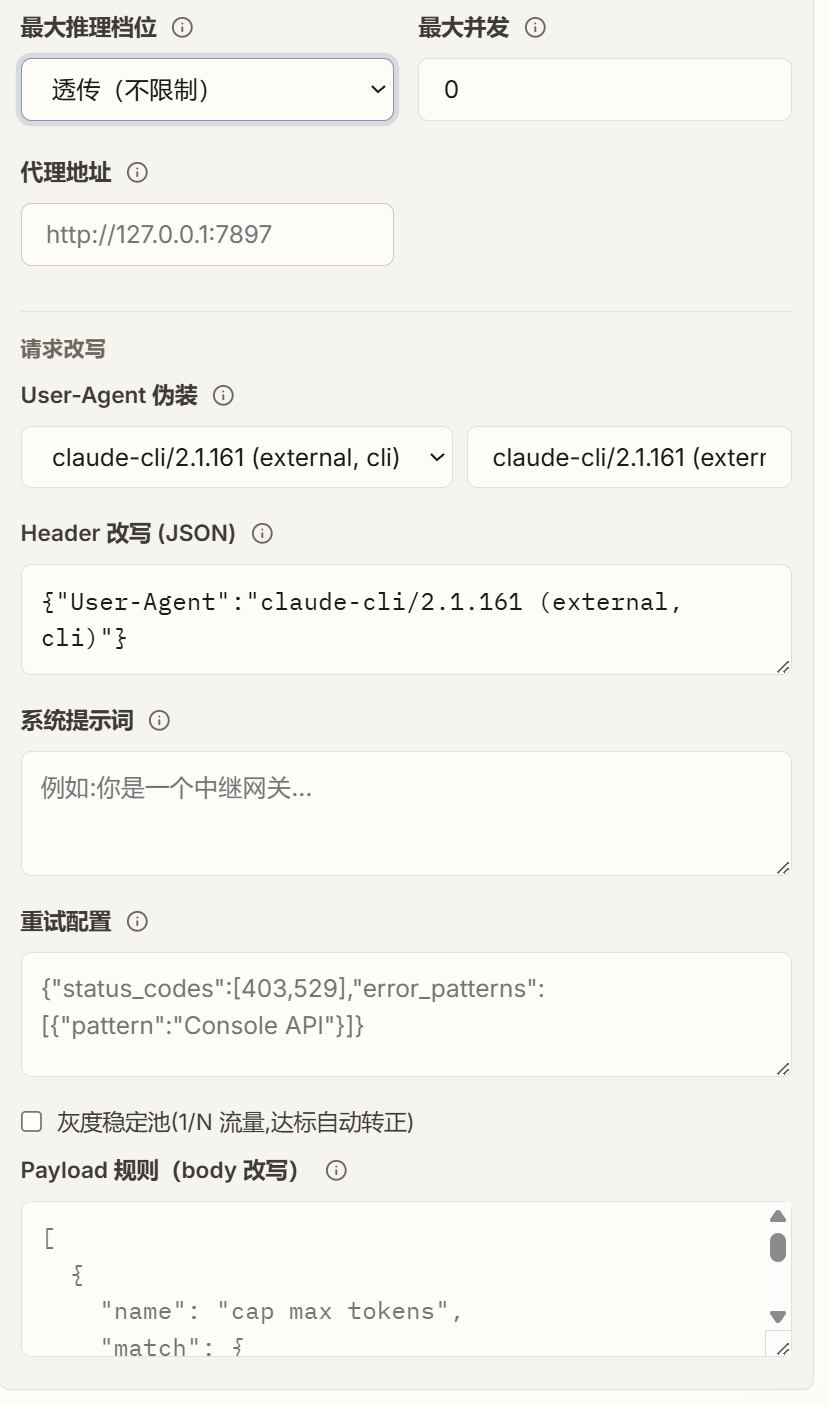This screenshot has width=829, height=1405.
Task: Open help icon for Header 改写 (JSON)
Action: coord(262,533)
